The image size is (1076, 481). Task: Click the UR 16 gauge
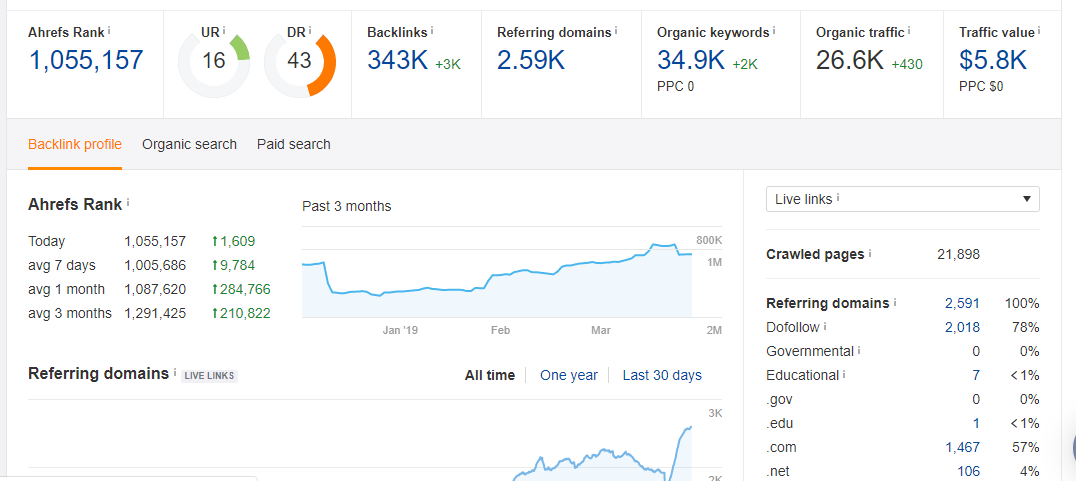coord(214,62)
